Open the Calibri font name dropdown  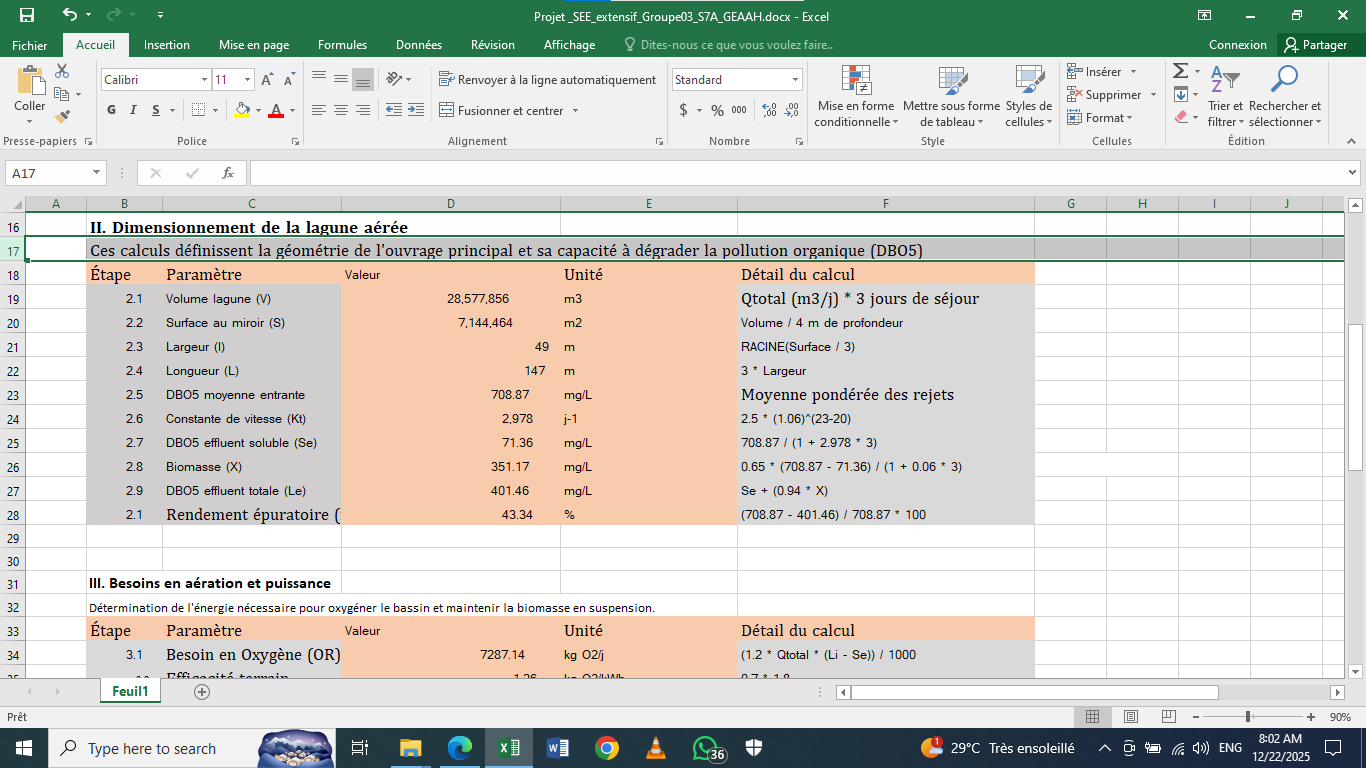(204, 80)
